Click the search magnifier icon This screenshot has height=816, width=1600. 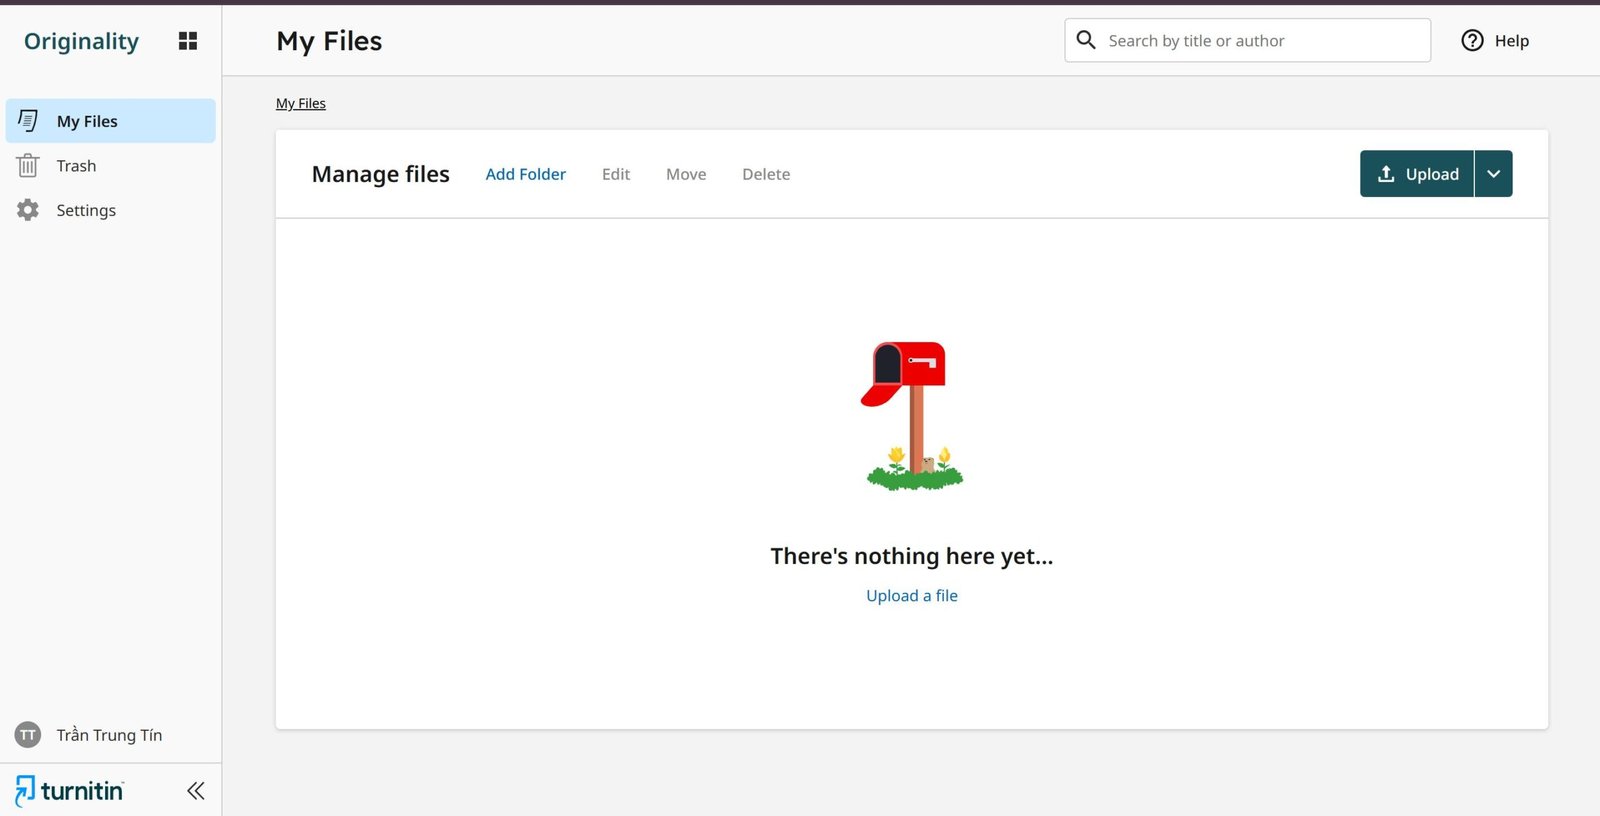pos(1086,40)
